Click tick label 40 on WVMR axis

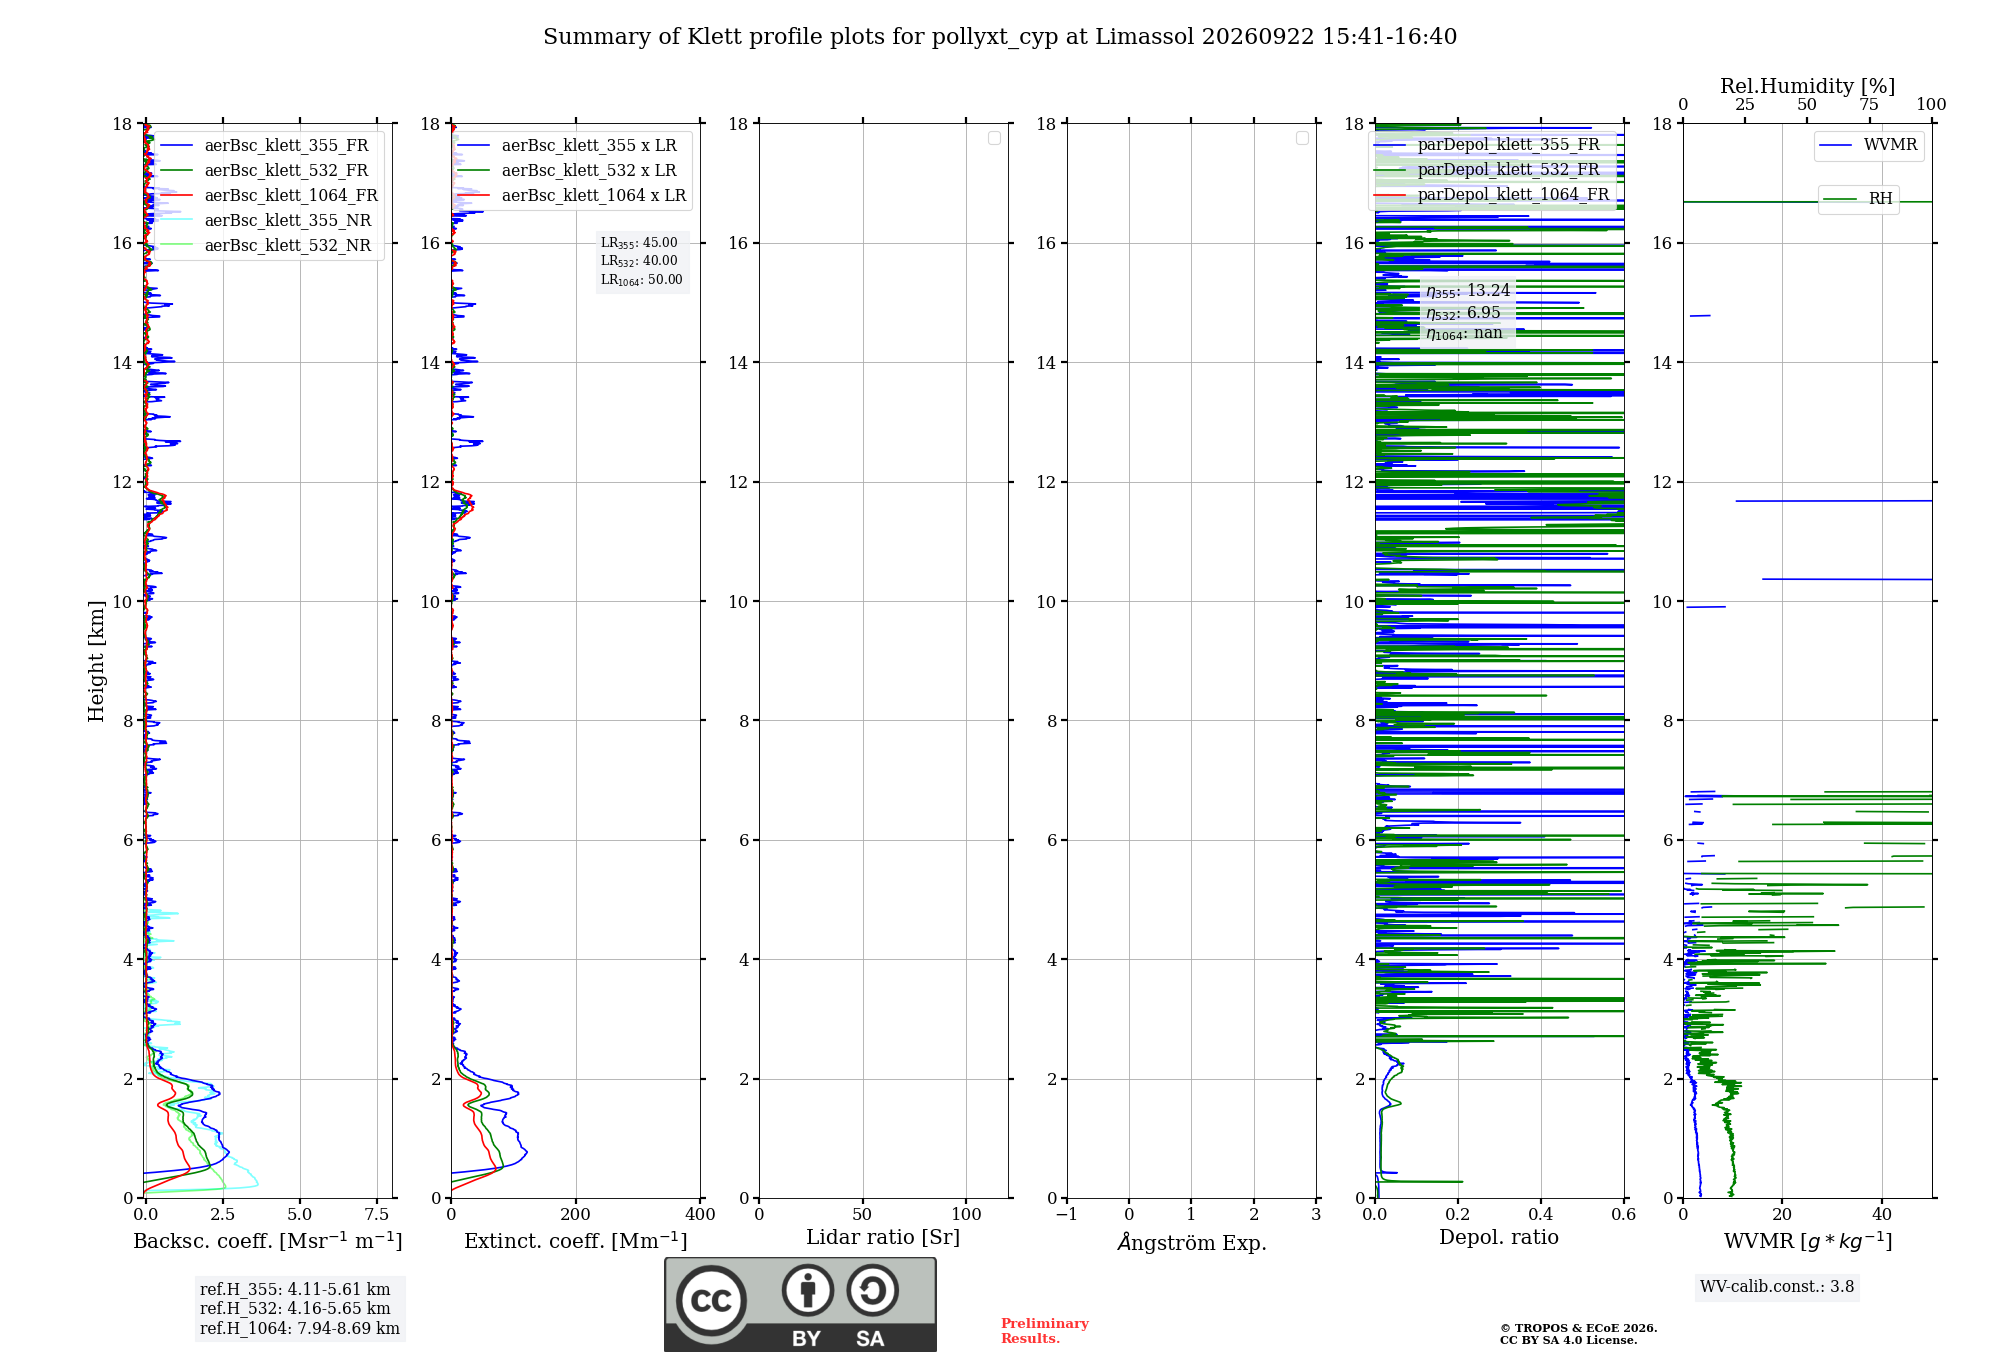pos(1882,1214)
